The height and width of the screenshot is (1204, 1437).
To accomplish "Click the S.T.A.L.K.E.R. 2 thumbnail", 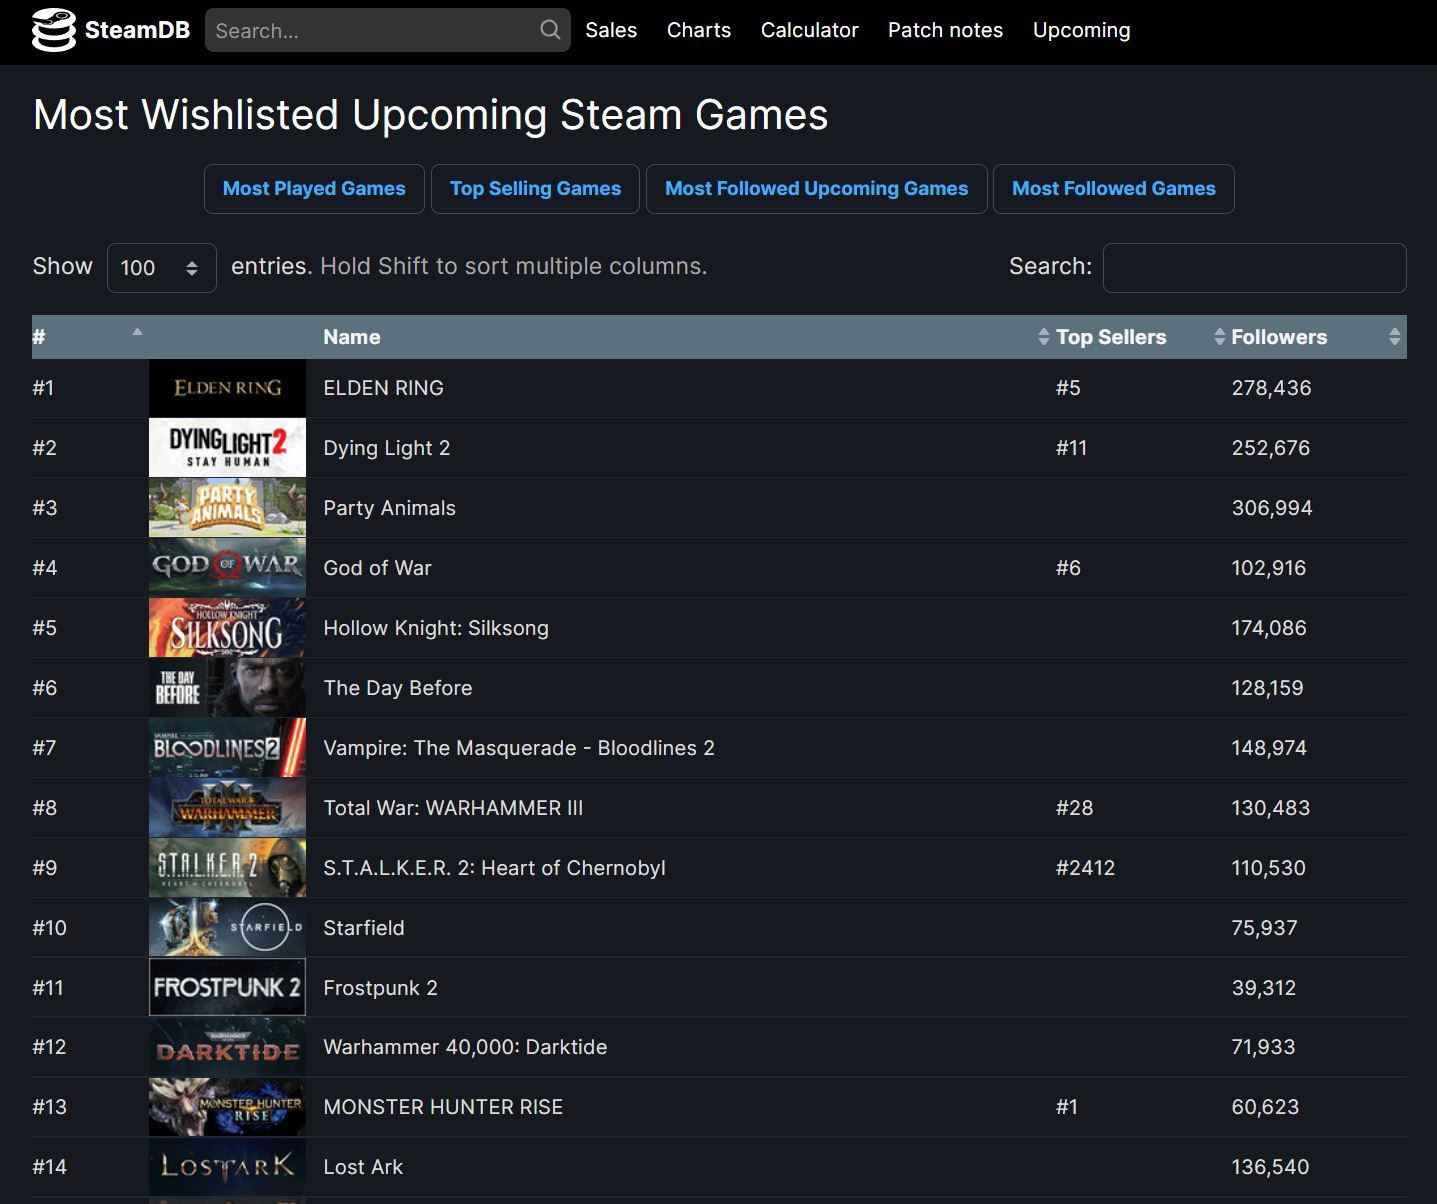I will click(227, 868).
